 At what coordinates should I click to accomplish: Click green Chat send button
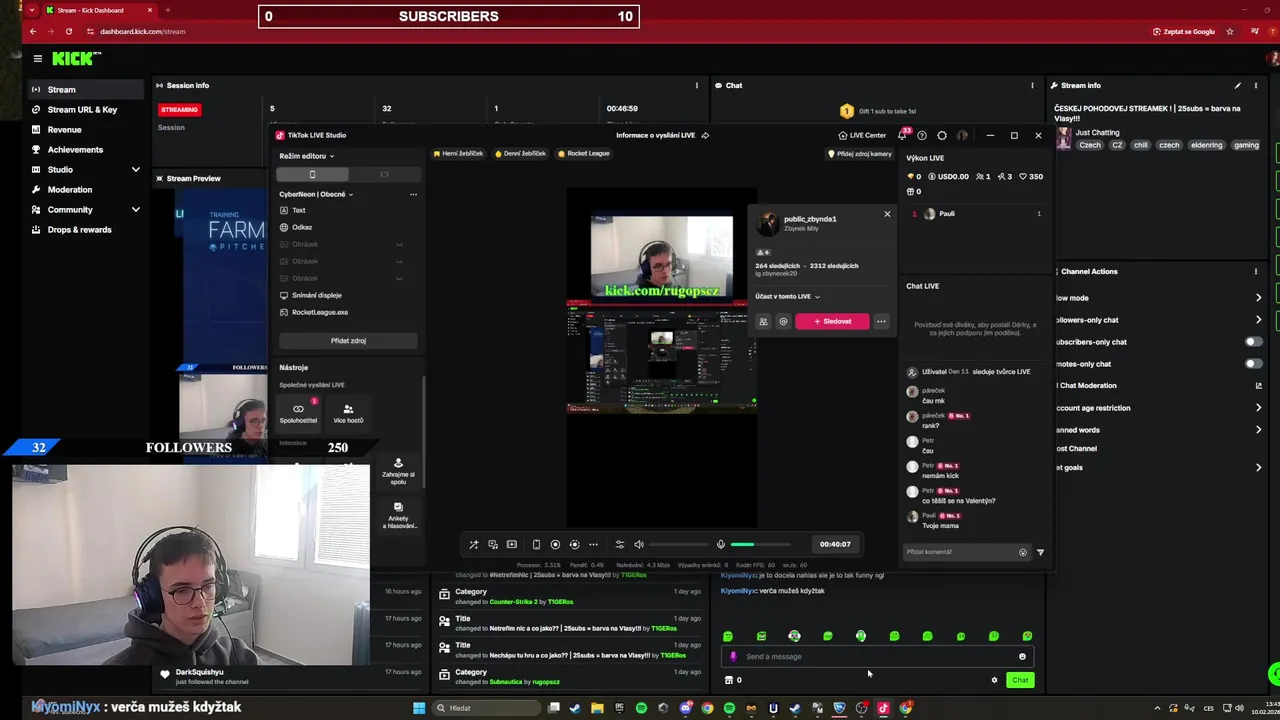(1020, 681)
